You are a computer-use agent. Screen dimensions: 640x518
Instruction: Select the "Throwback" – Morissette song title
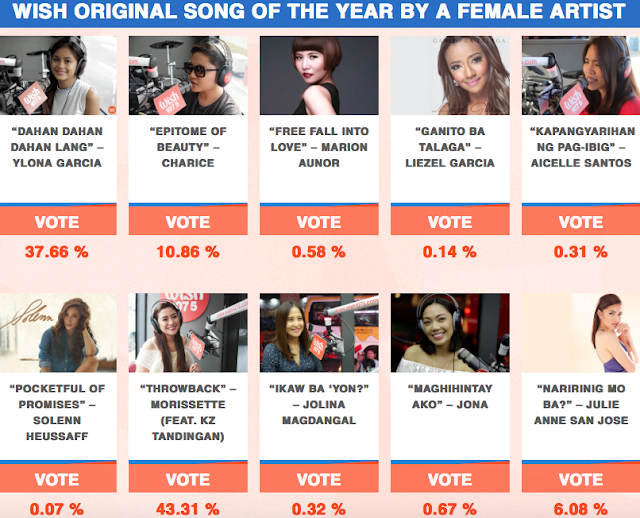(188, 412)
